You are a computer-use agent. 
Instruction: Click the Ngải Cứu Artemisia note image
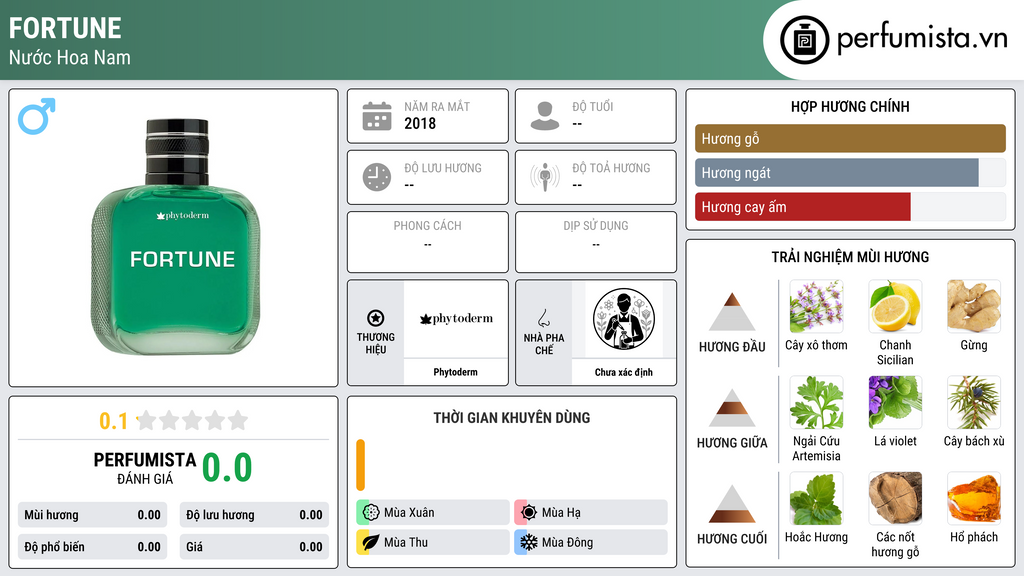click(816, 402)
